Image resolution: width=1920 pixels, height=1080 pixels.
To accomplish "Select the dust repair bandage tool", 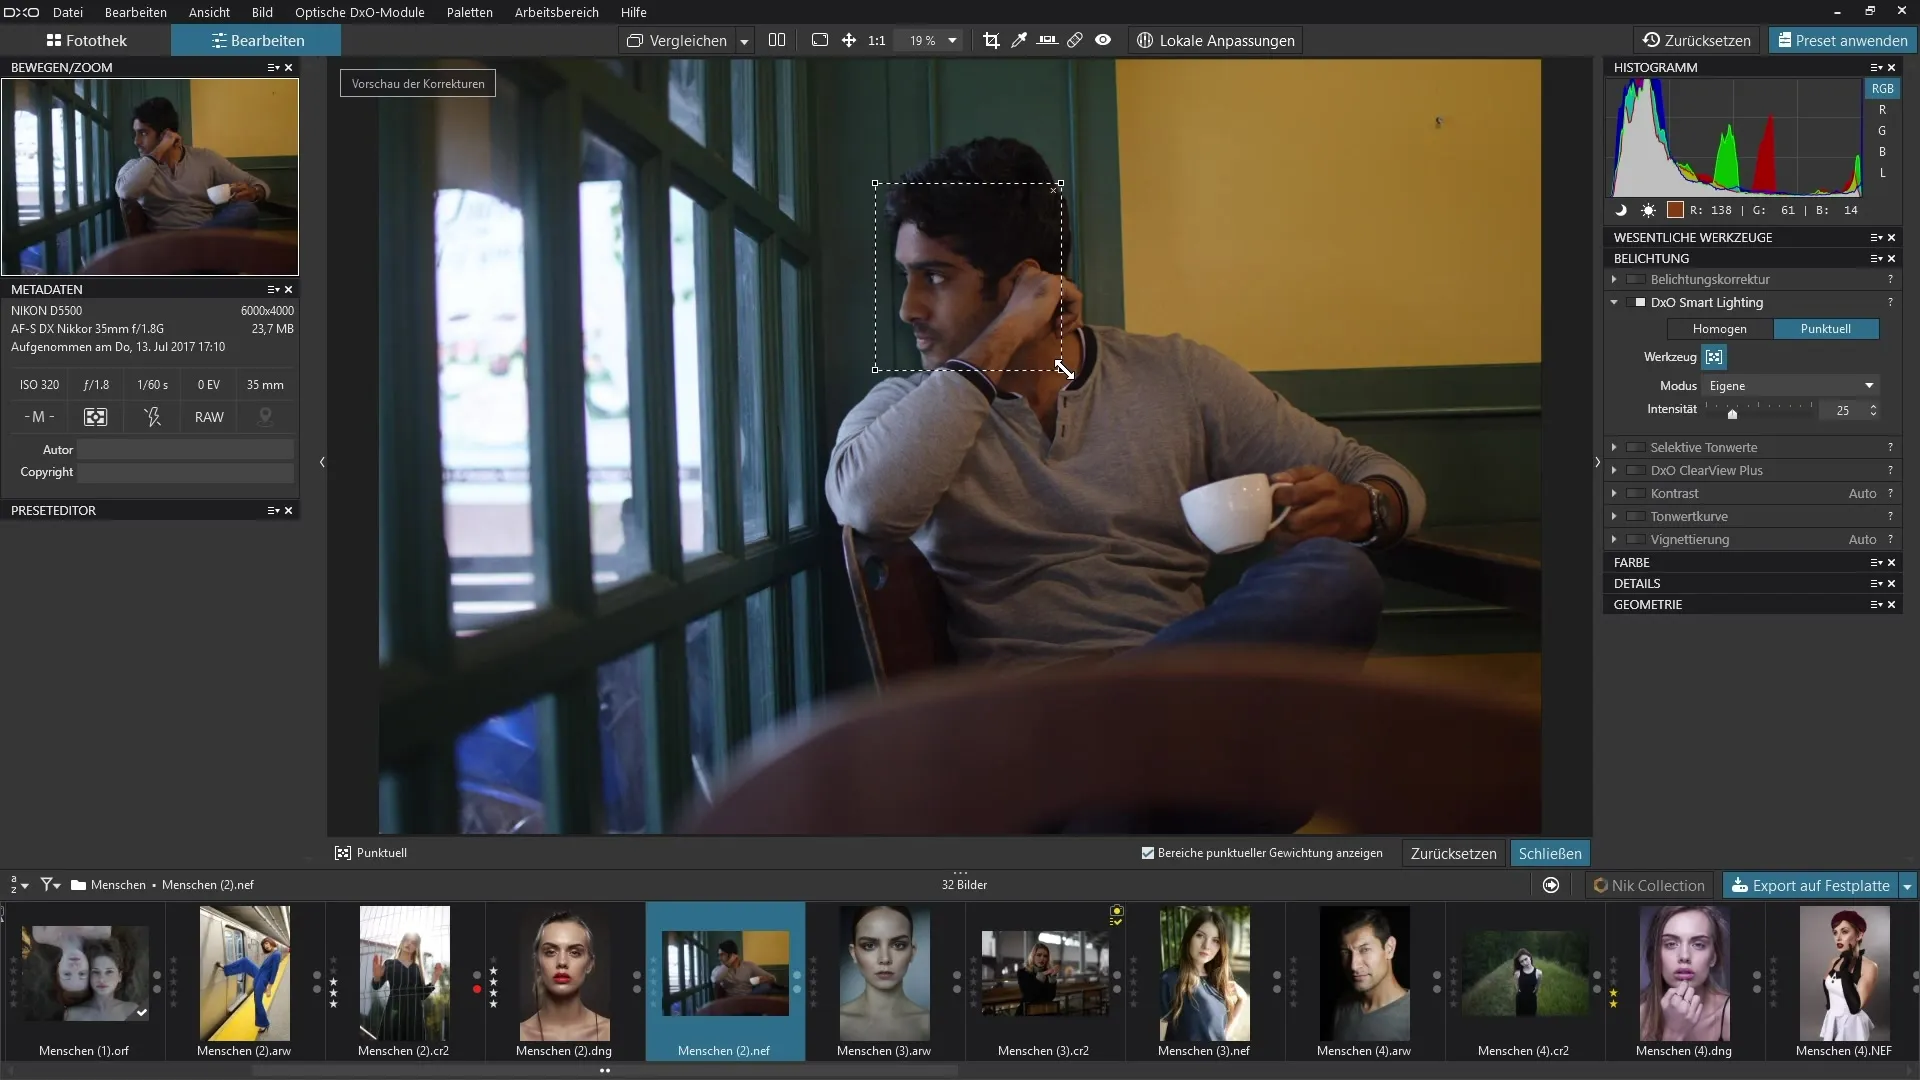I will [x=1075, y=41].
